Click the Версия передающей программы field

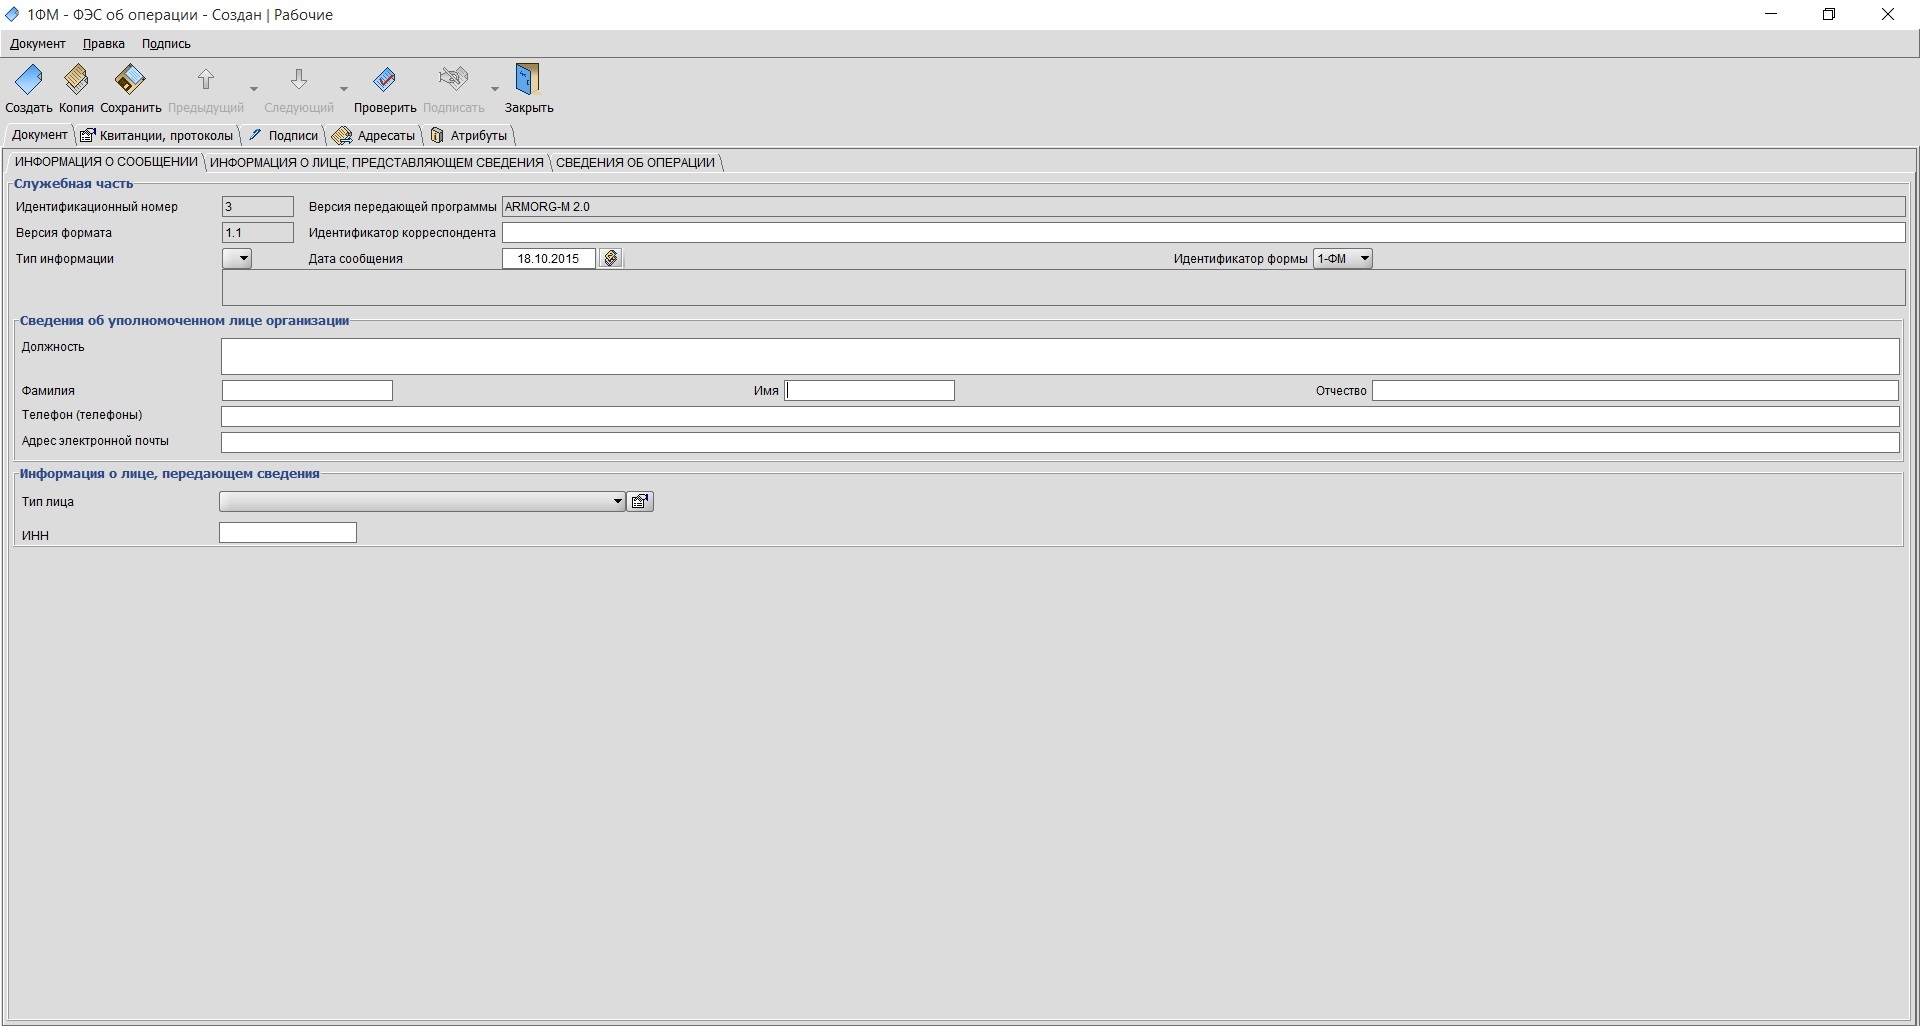[x=1204, y=207]
